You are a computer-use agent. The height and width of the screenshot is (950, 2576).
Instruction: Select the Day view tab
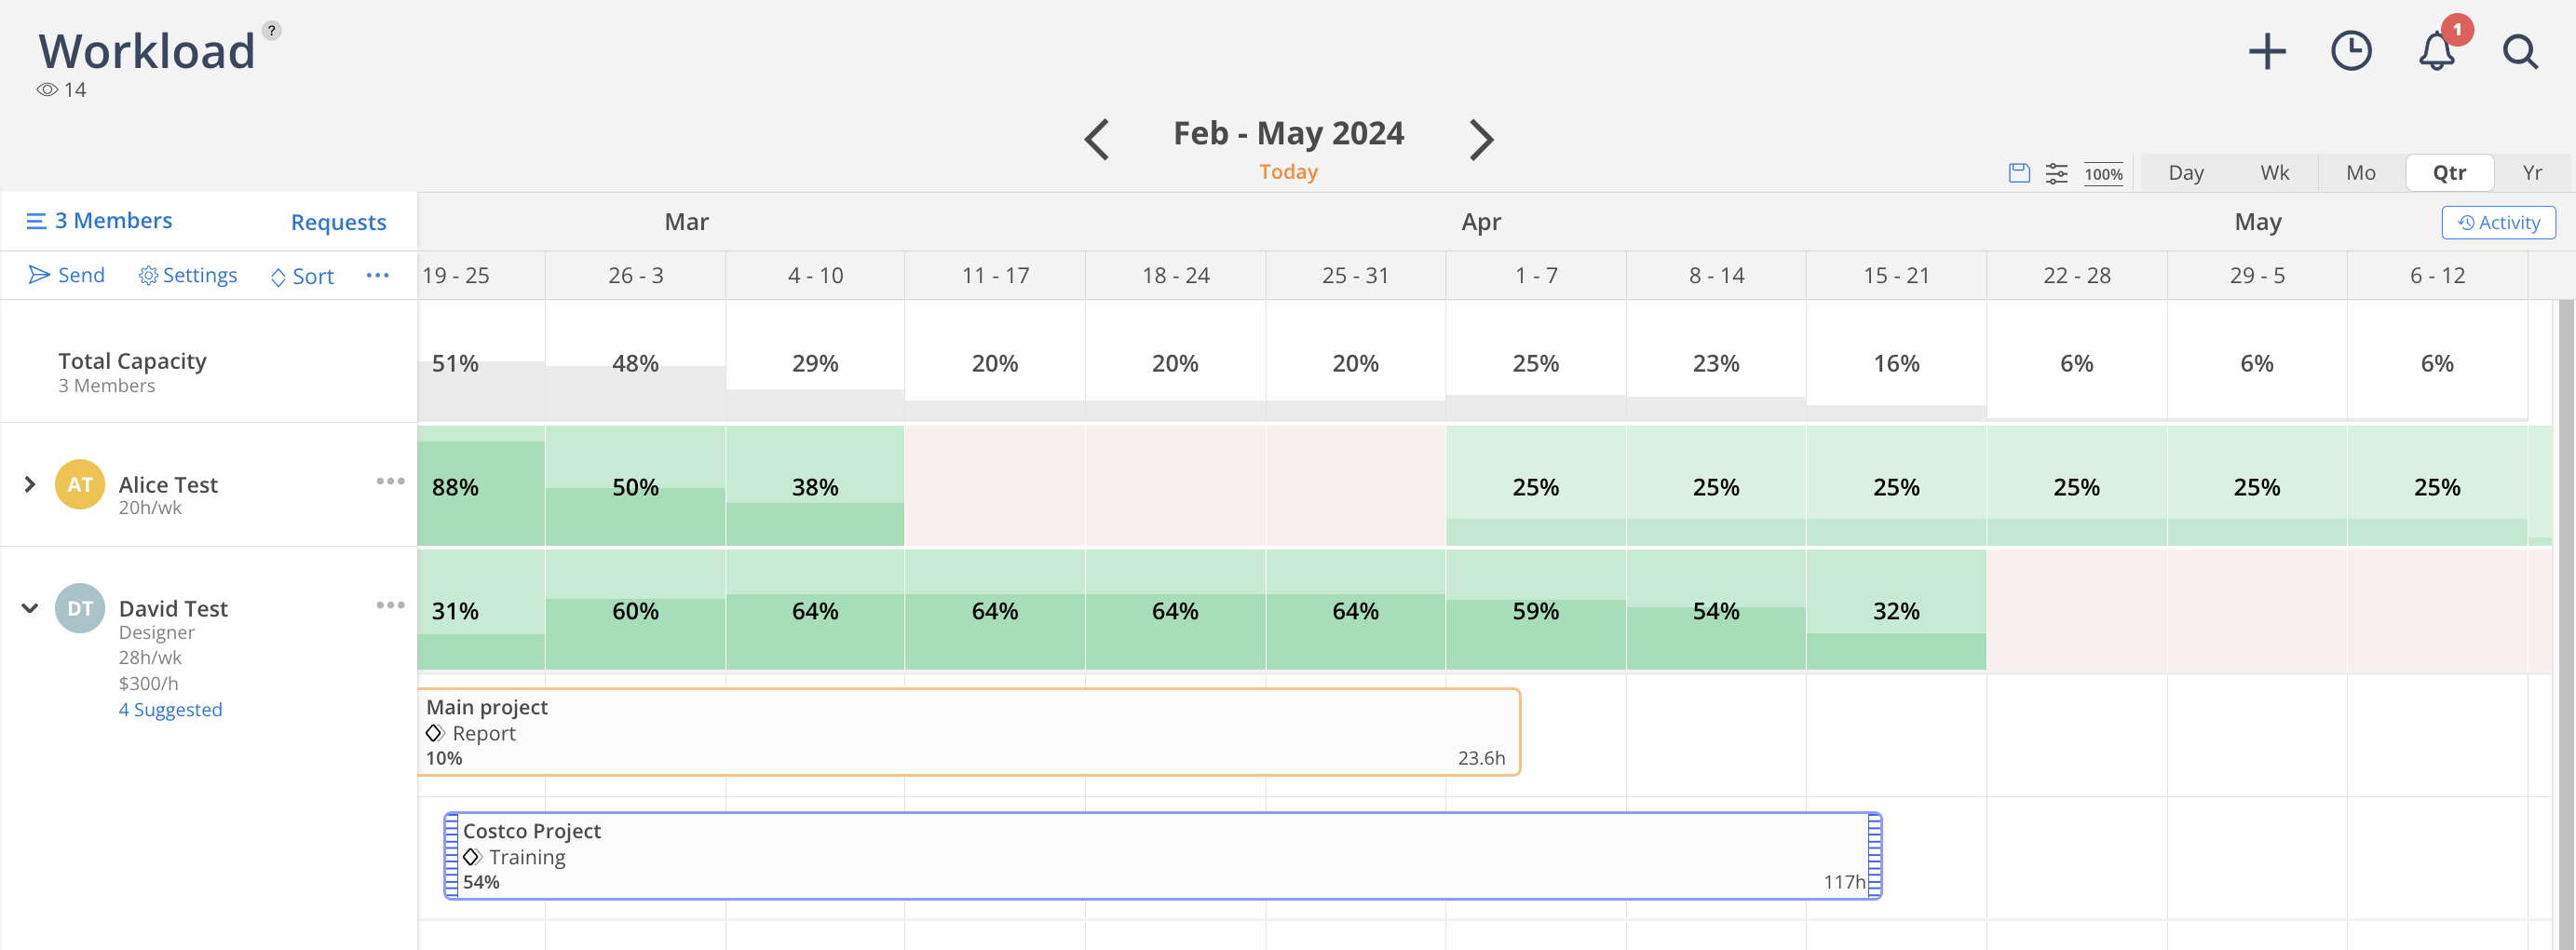click(2186, 172)
